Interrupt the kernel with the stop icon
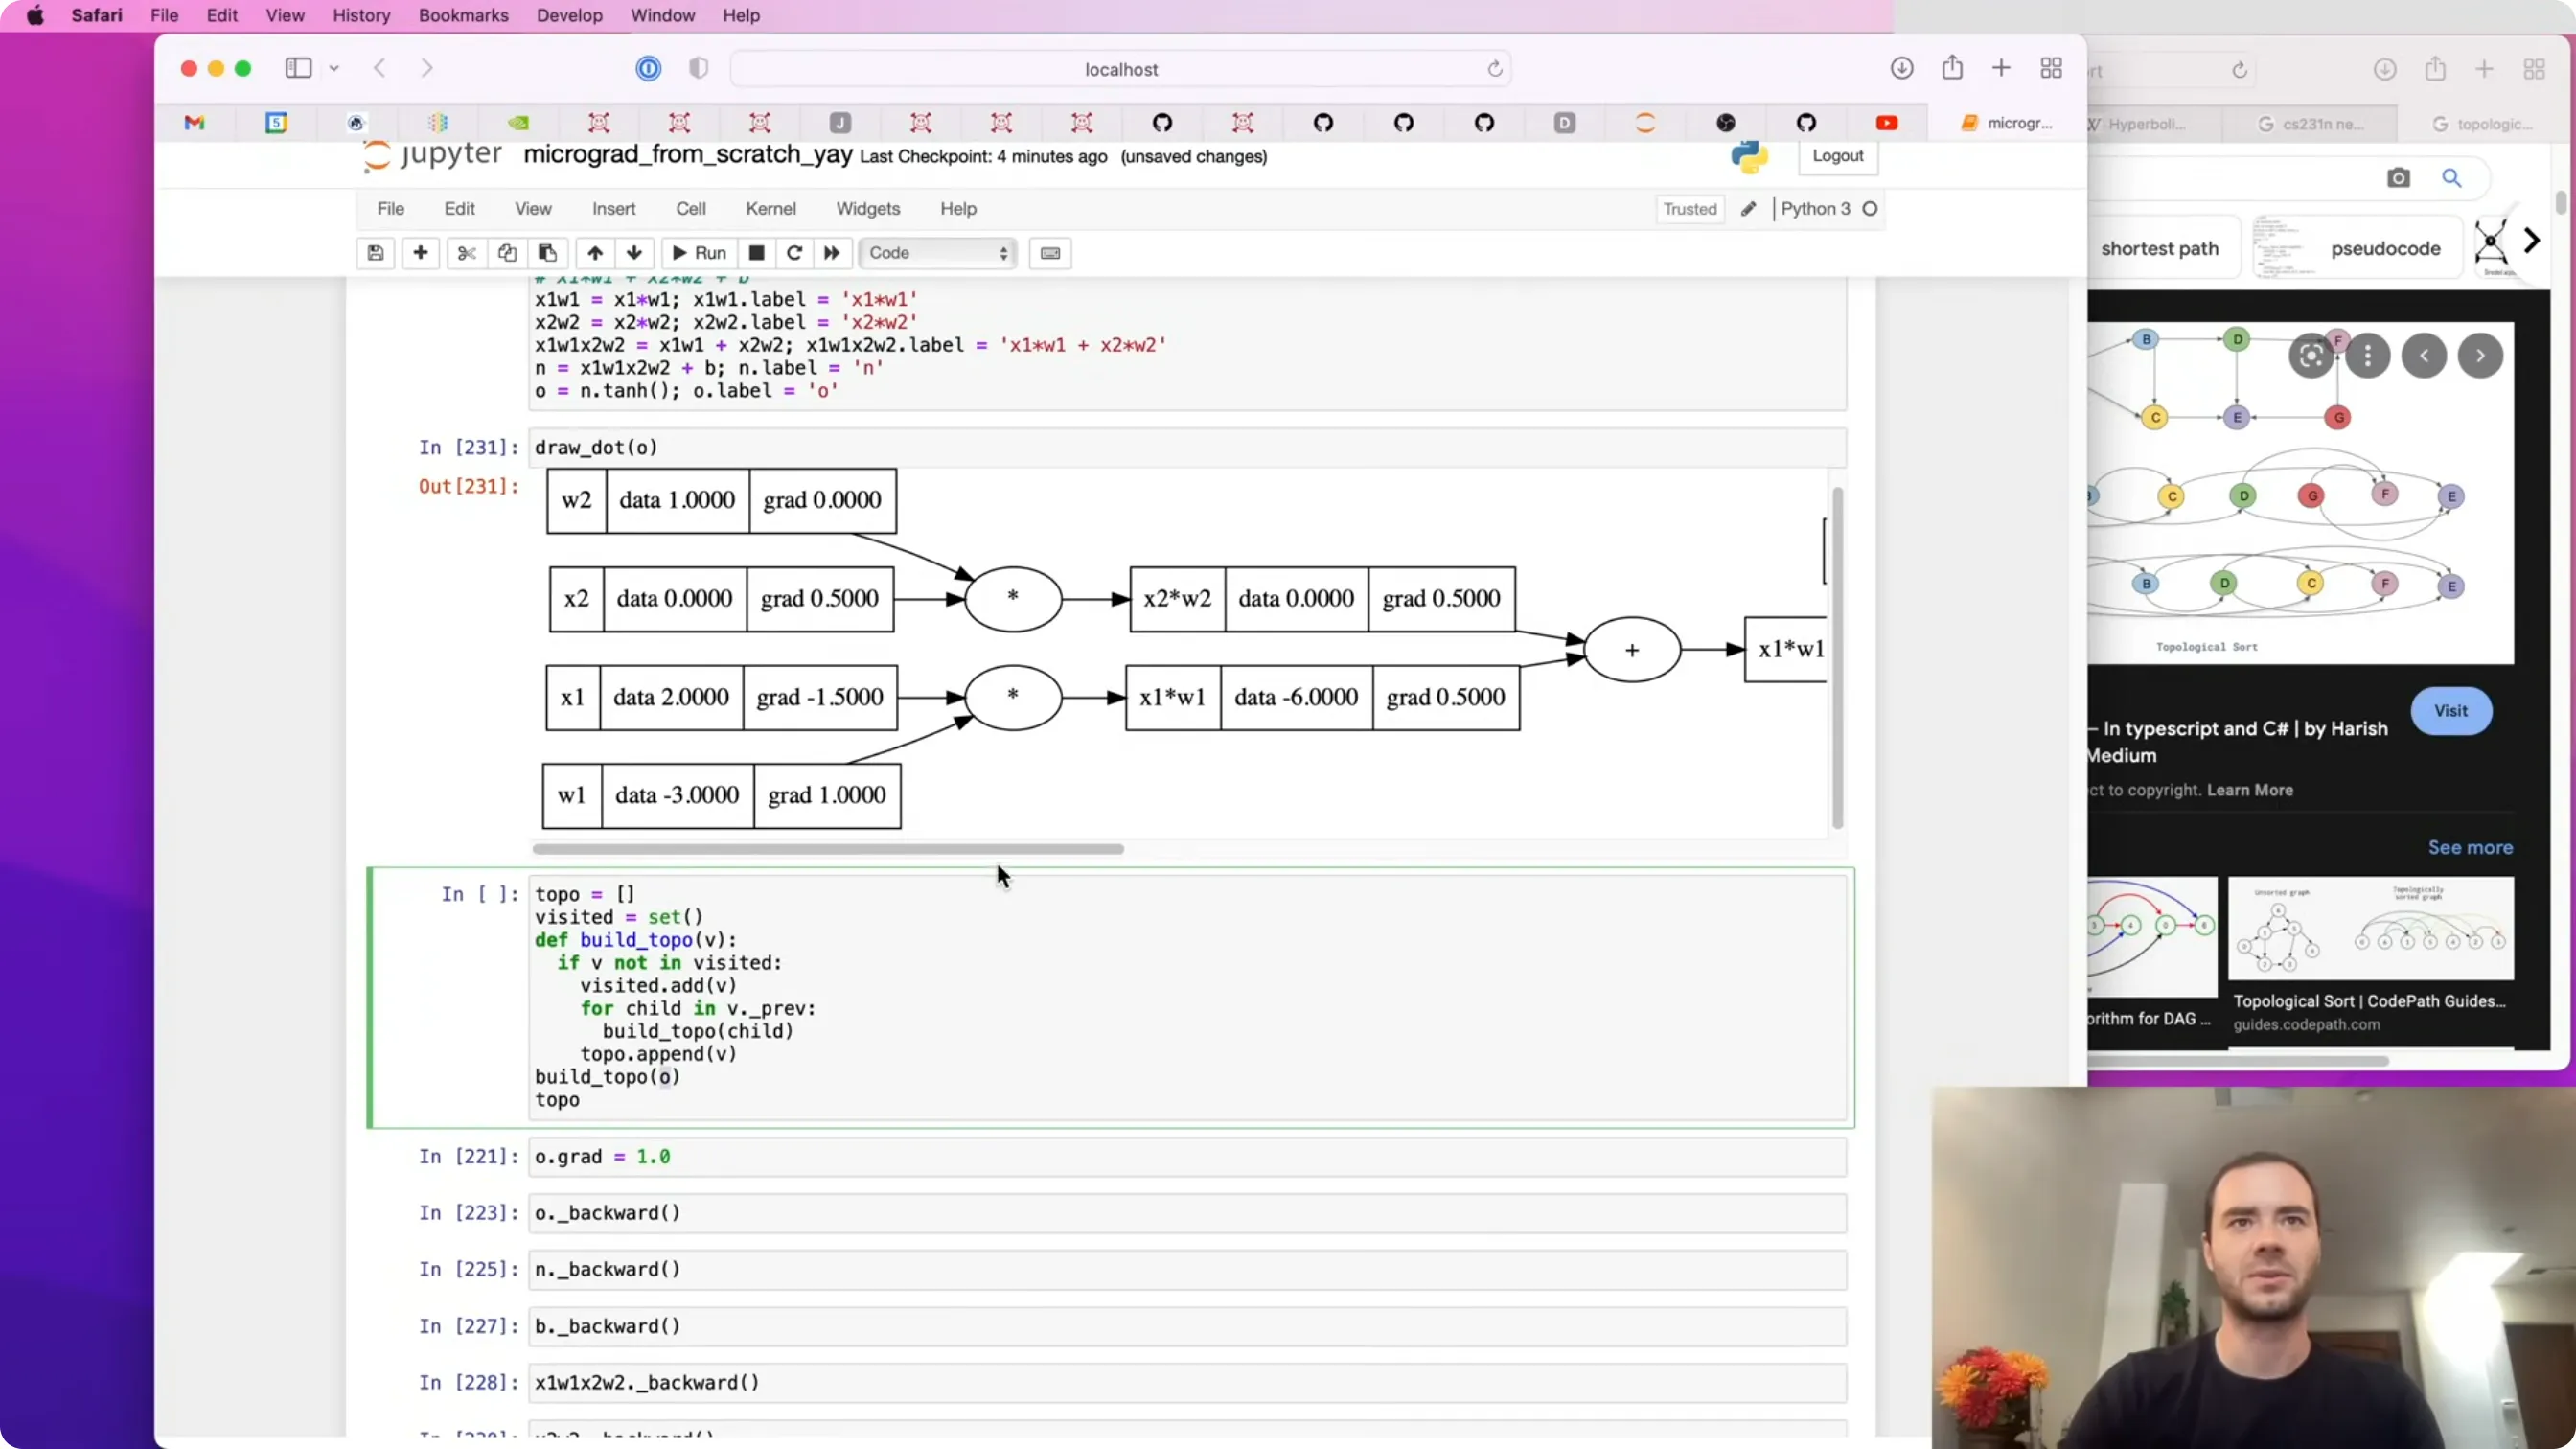 tap(757, 253)
